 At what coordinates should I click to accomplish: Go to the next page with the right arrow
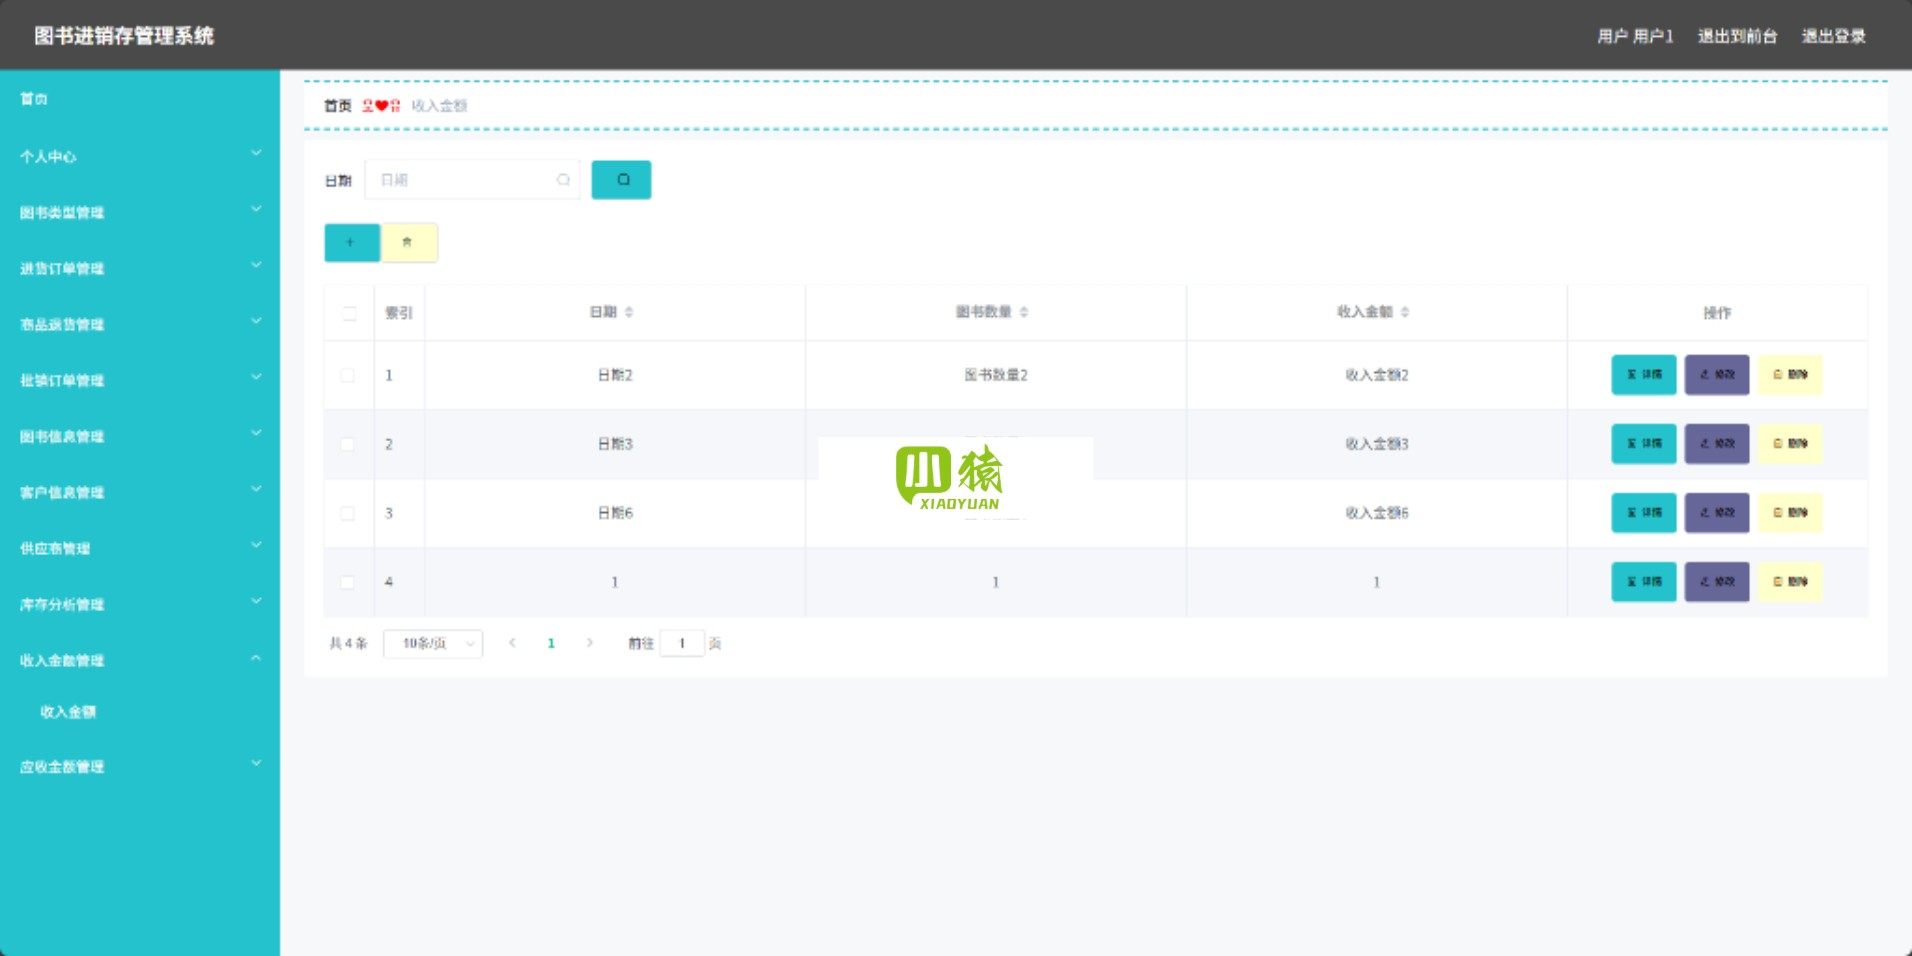click(x=590, y=643)
